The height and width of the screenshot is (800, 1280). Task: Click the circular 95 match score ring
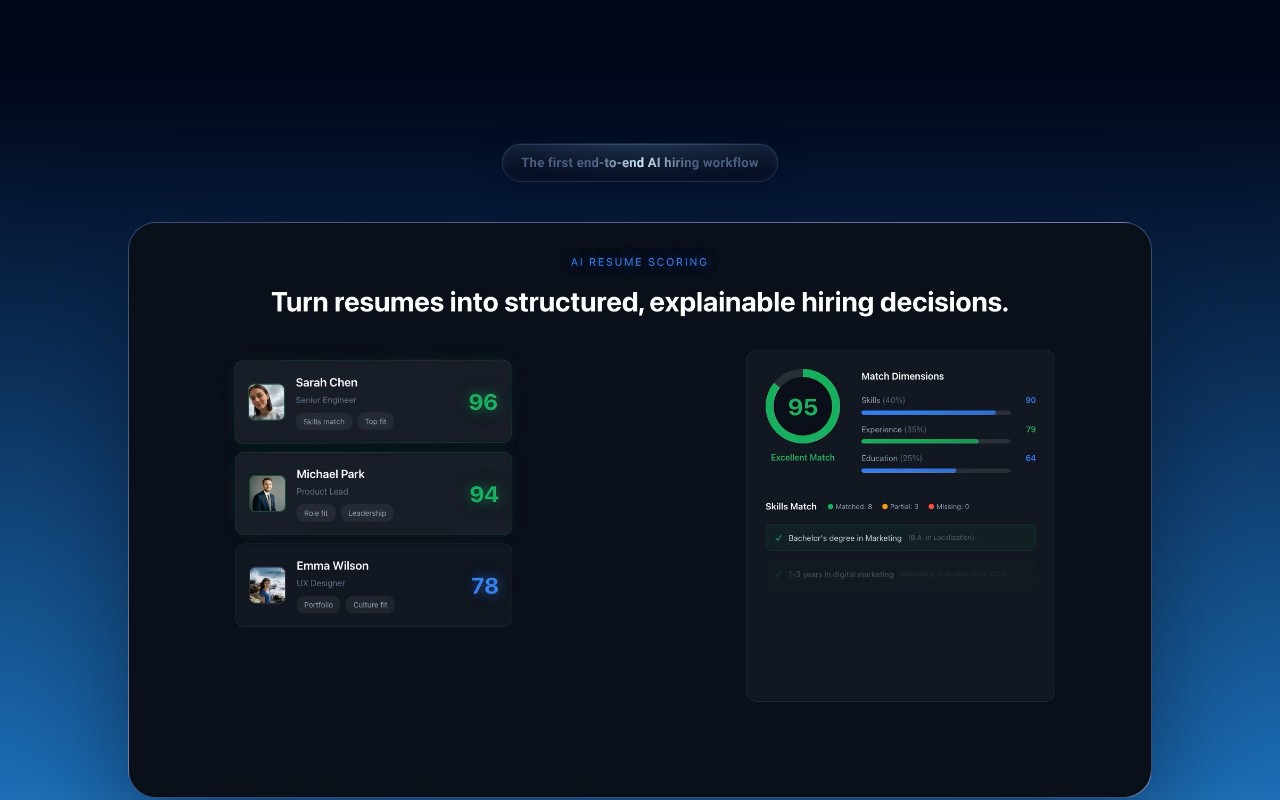click(803, 406)
